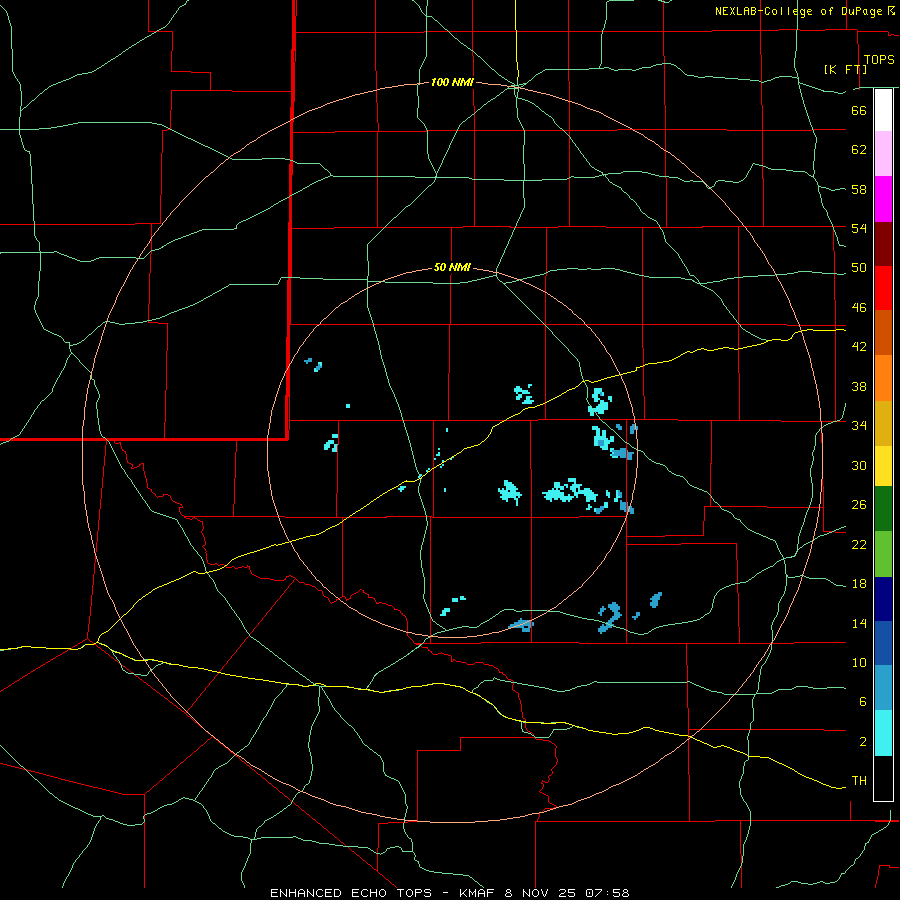The width and height of the screenshot is (900, 900).
Task: Click the Enhanced Echo Tops caption text
Action: coord(351,892)
